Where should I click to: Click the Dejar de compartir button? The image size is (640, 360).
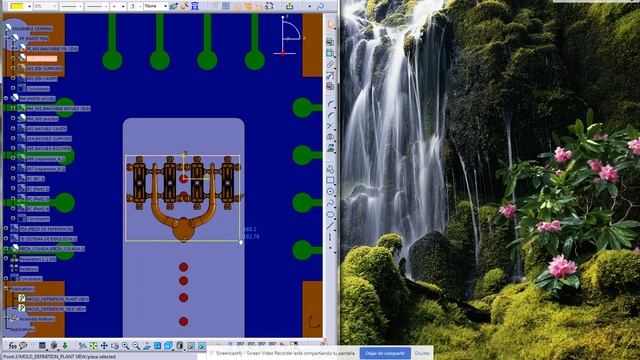point(385,353)
